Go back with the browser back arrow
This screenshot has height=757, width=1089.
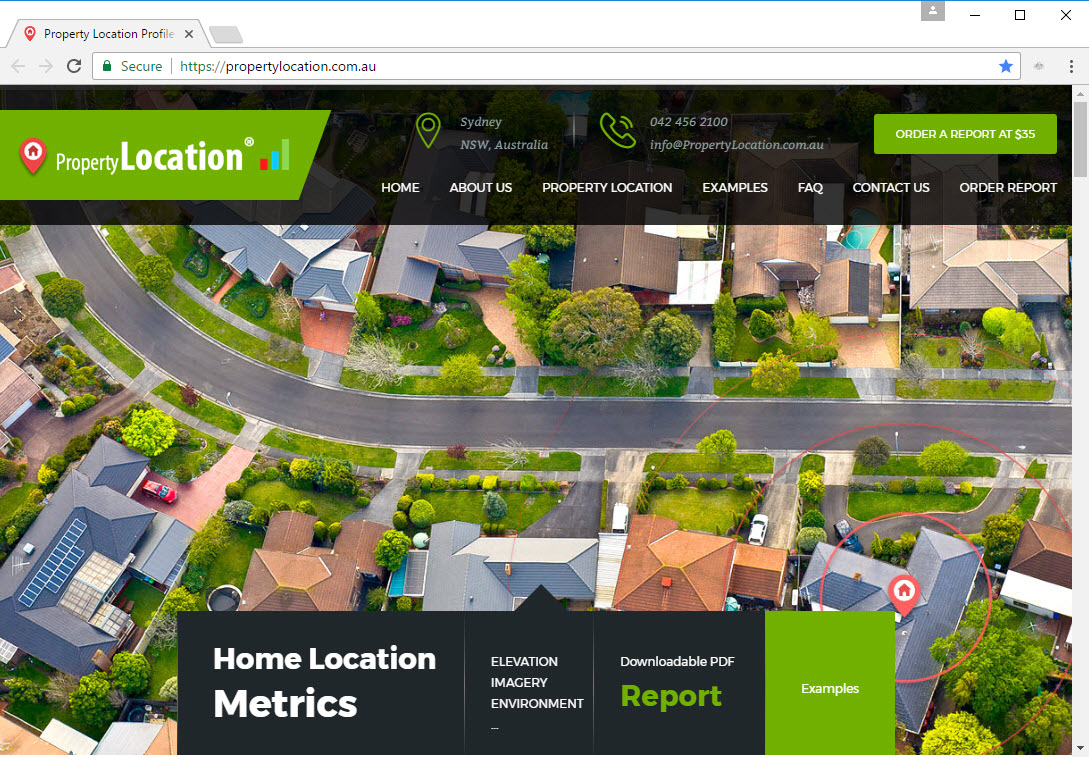coord(18,66)
